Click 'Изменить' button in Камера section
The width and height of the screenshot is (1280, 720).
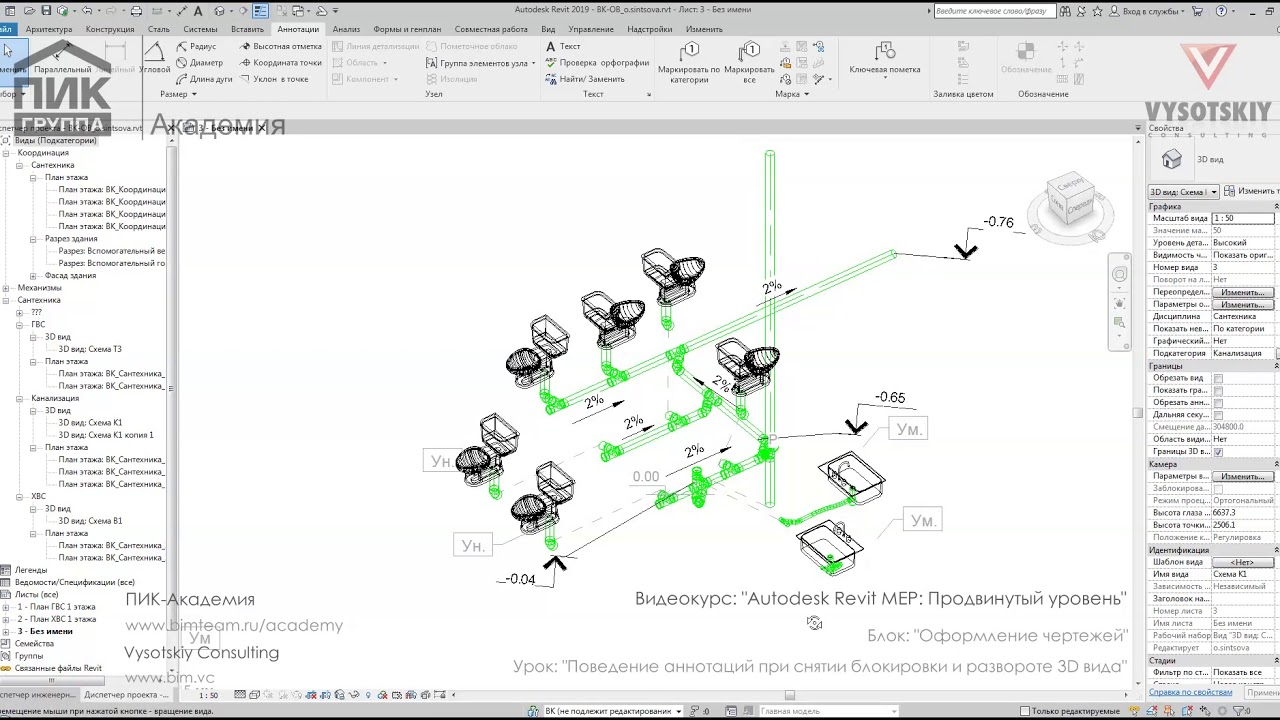pyautogui.click(x=1243, y=476)
